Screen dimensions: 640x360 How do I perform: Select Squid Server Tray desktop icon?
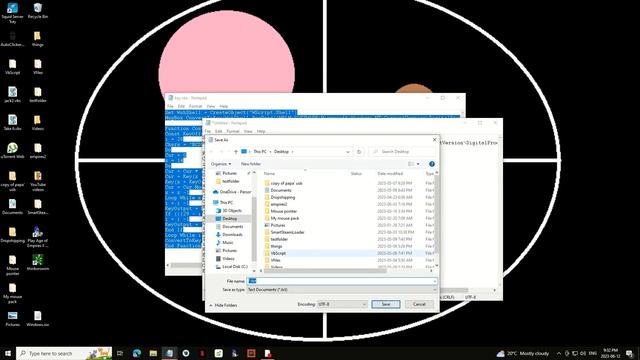click(x=12, y=12)
